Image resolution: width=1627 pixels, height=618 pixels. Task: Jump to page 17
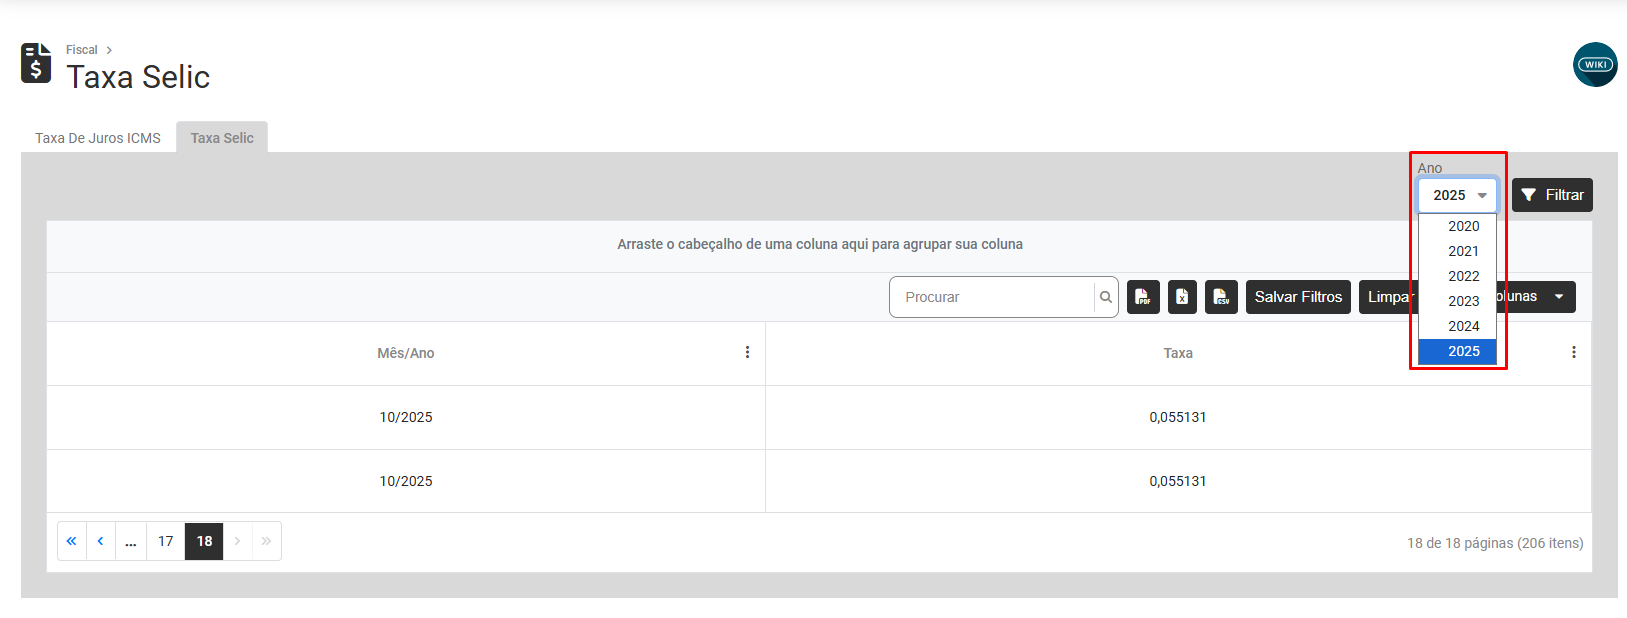coord(166,541)
